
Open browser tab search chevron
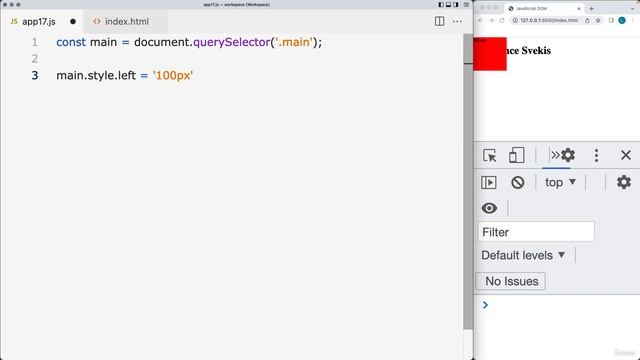pos(633,8)
